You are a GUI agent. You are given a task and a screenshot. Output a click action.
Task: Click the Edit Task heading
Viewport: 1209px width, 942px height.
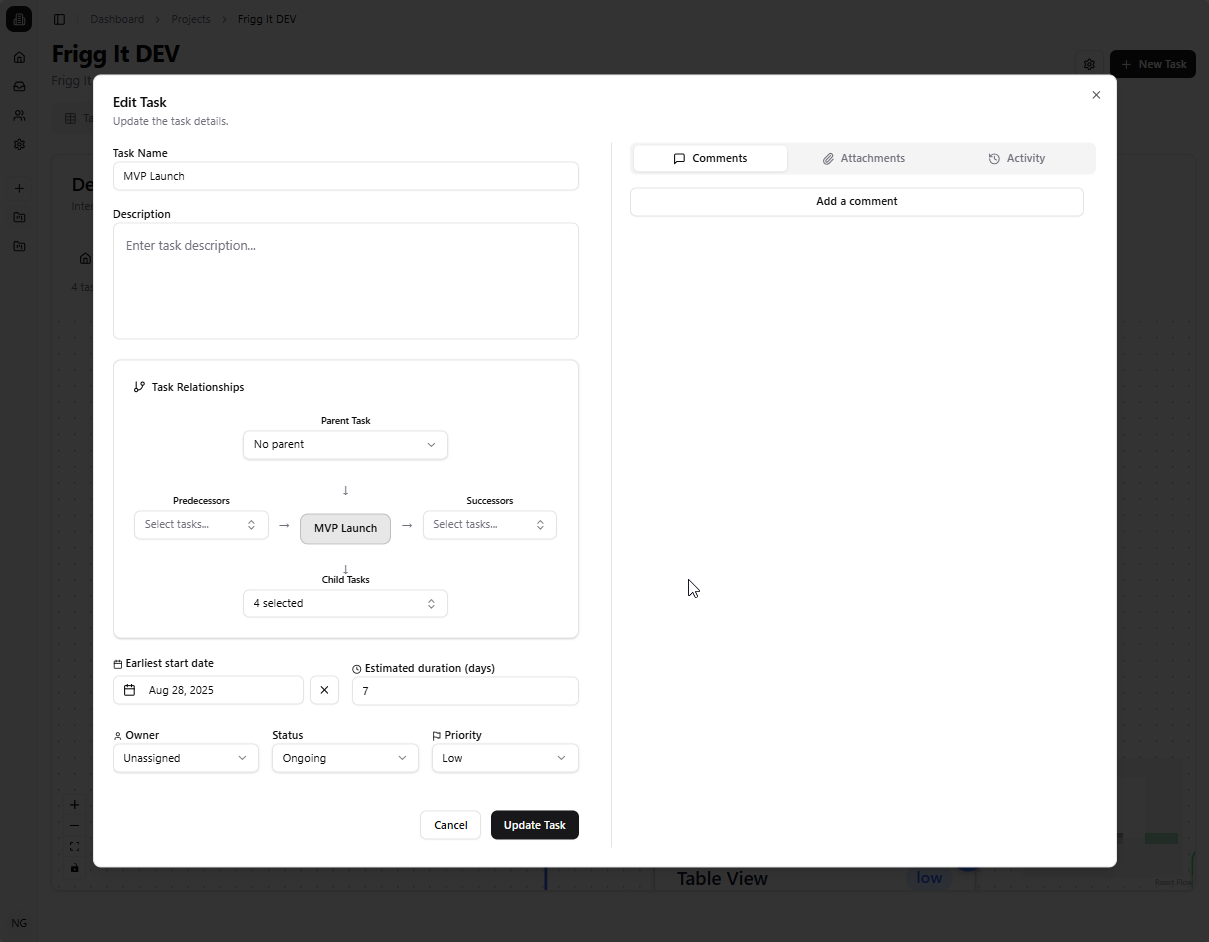[140, 102]
